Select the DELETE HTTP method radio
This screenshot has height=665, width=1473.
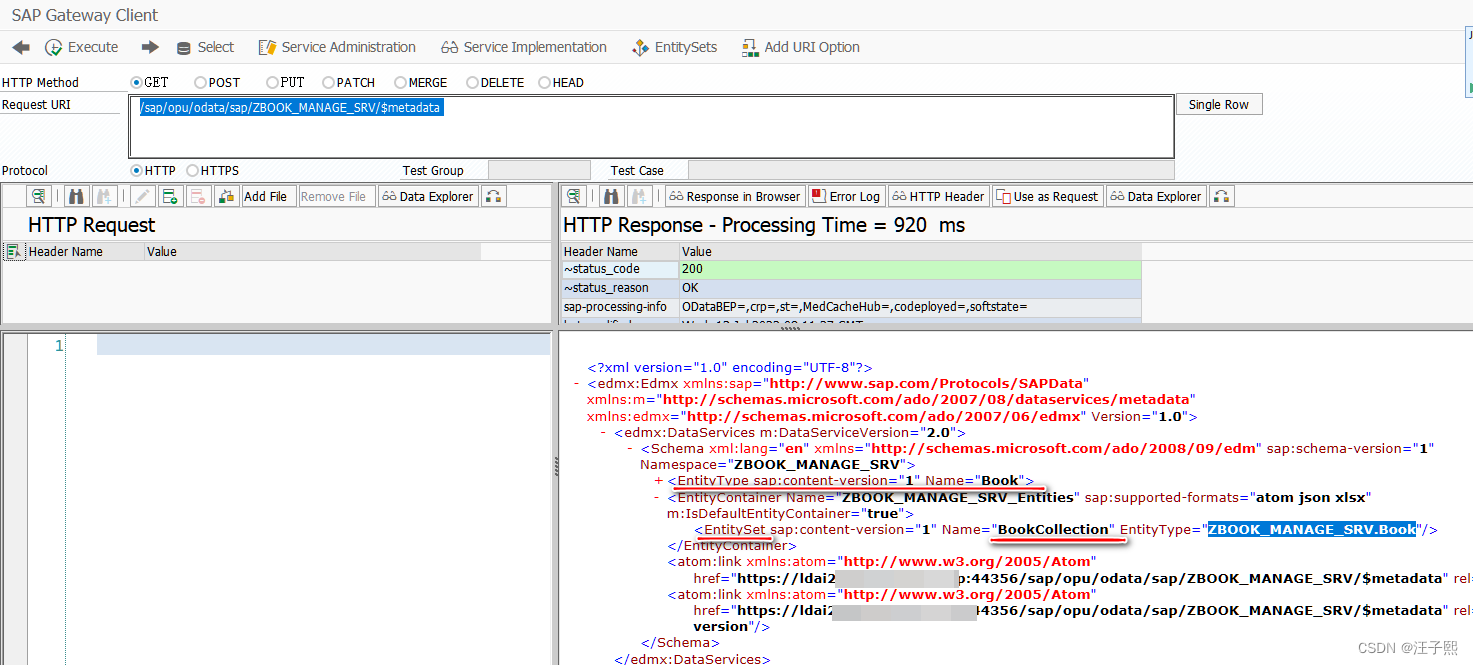pos(473,83)
